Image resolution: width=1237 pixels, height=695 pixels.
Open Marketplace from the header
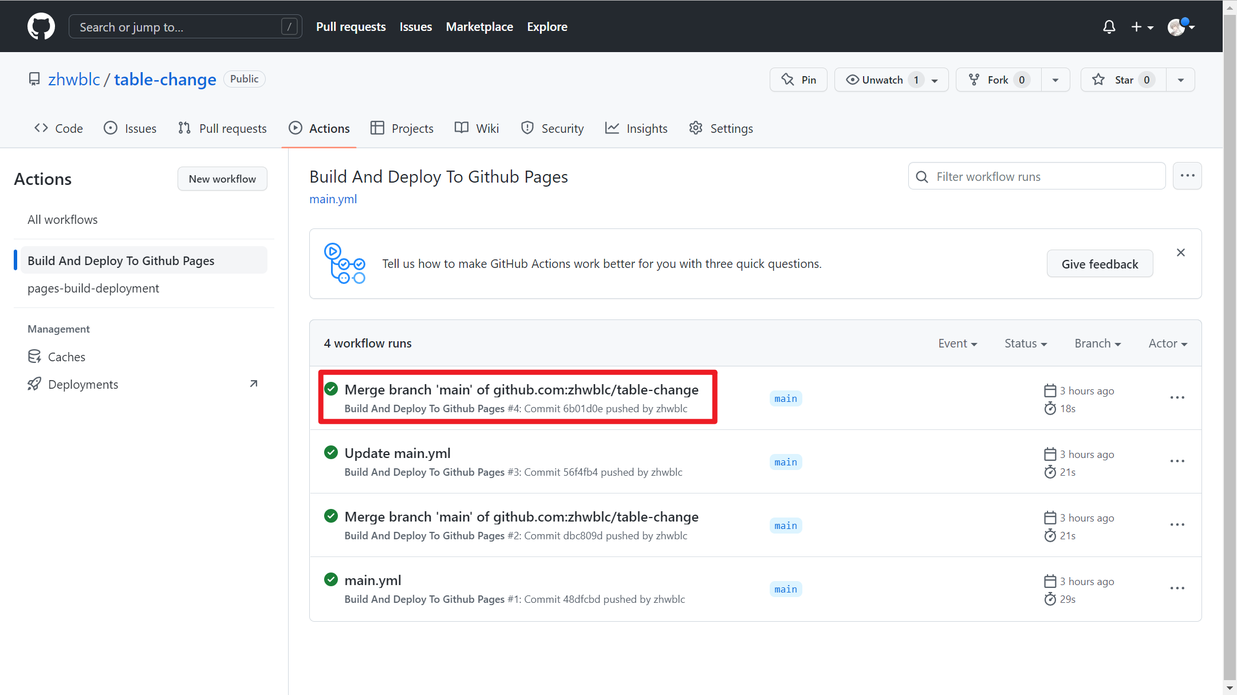tap(479, 27)
